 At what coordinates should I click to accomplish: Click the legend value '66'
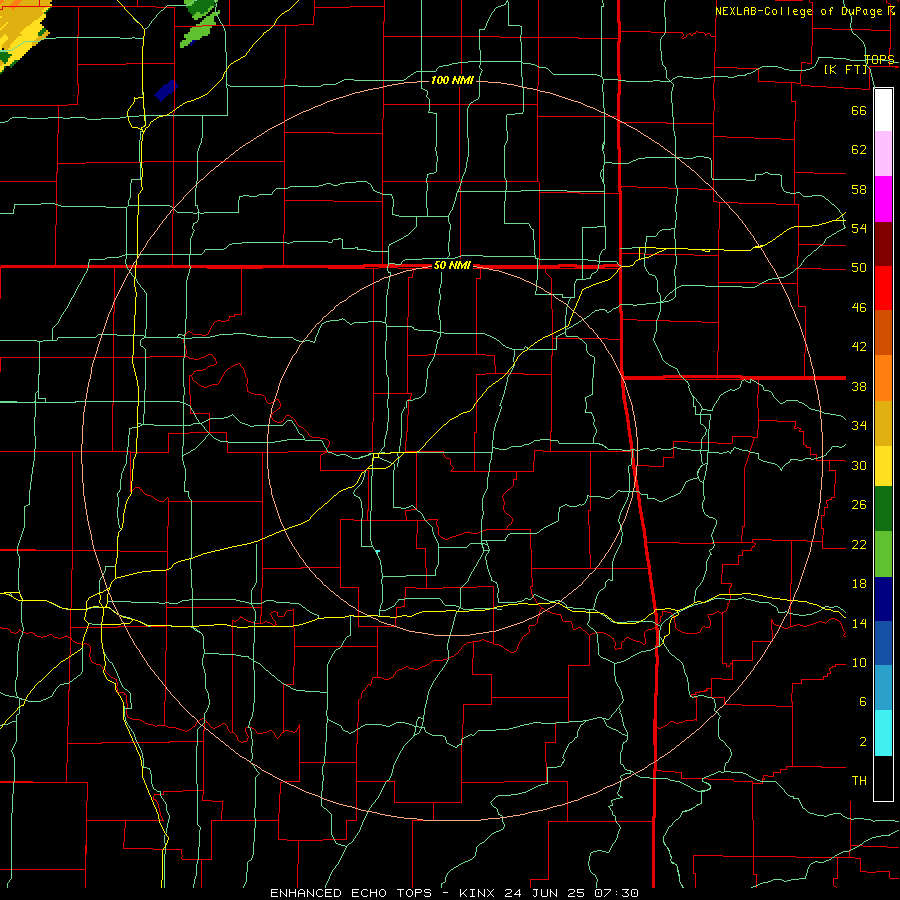pos(859,110)
